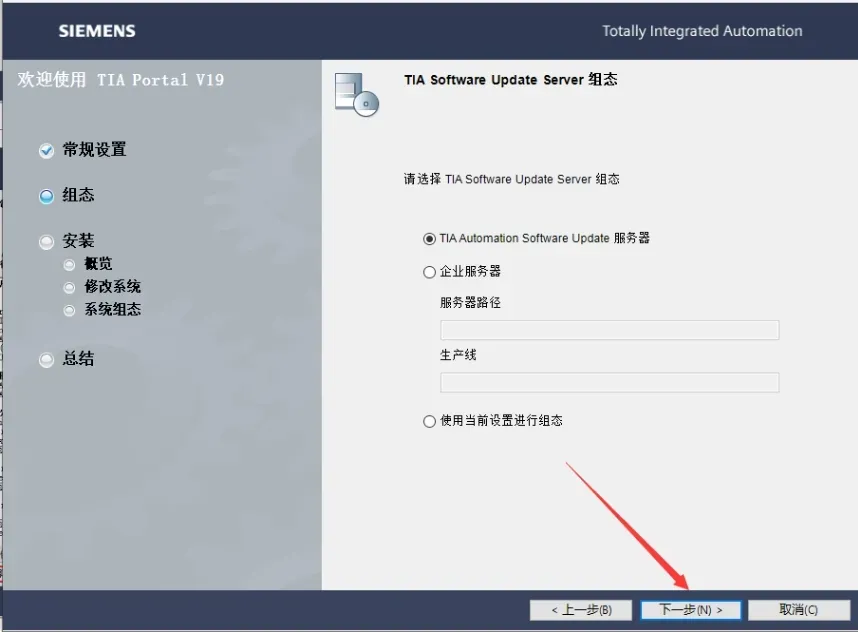
Task: Click the step bullet beside 修改系统
Action: point(69,287)
